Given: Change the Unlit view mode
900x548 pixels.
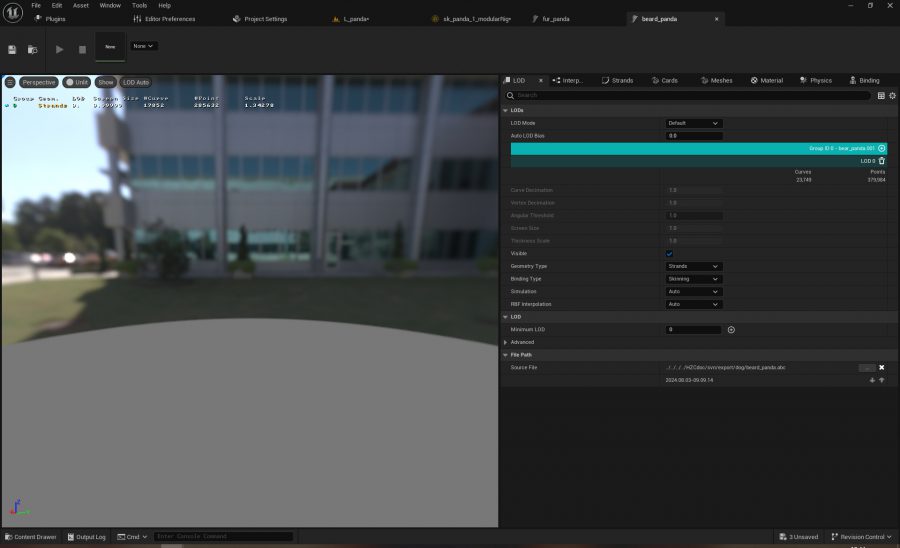Looking at the screenshot, I should click(77, 83).
